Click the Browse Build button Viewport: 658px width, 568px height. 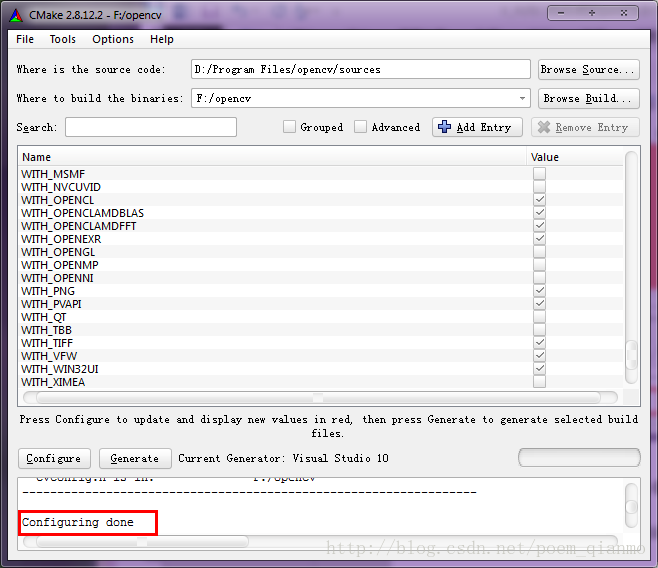[589, 98]
